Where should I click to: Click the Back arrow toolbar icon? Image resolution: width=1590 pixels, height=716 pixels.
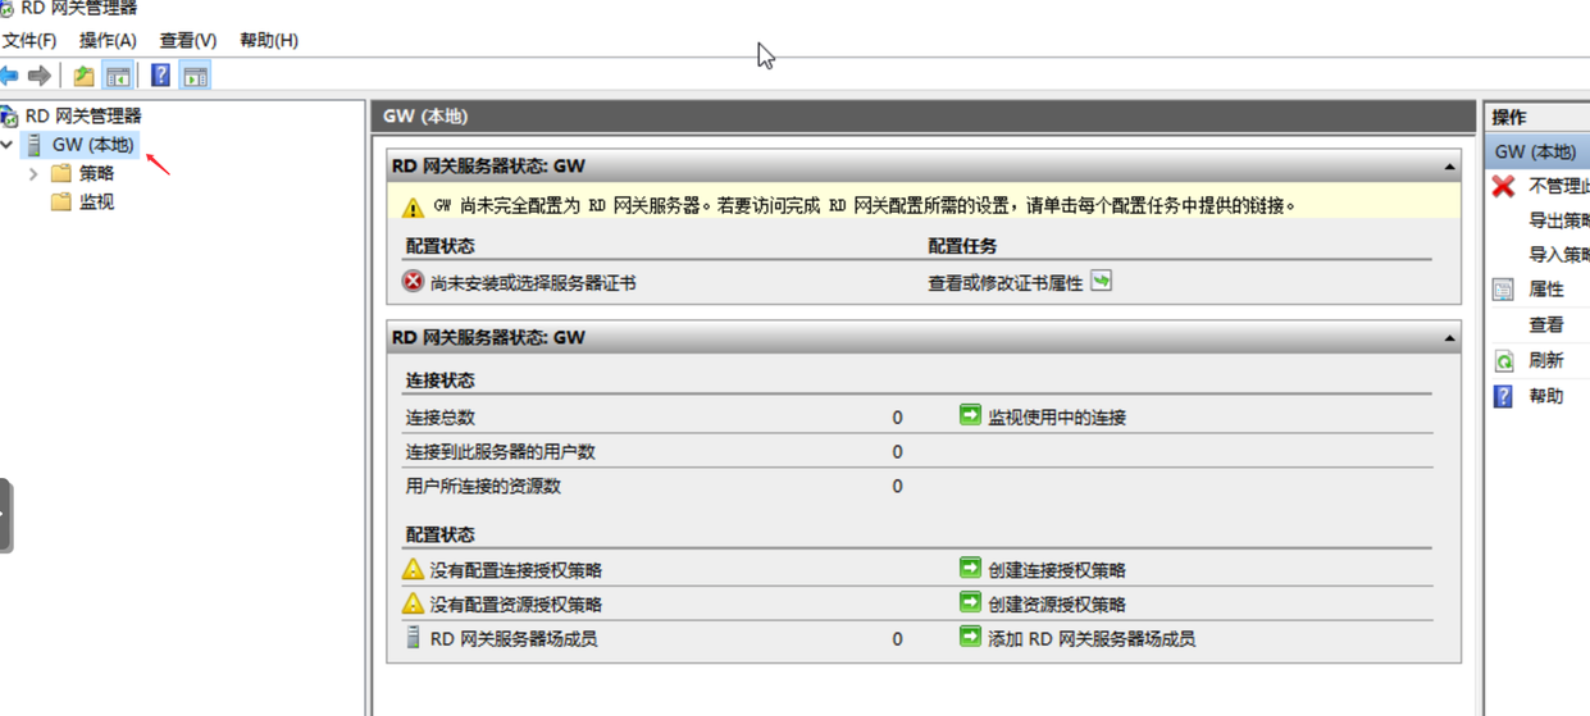click(10, 76)
